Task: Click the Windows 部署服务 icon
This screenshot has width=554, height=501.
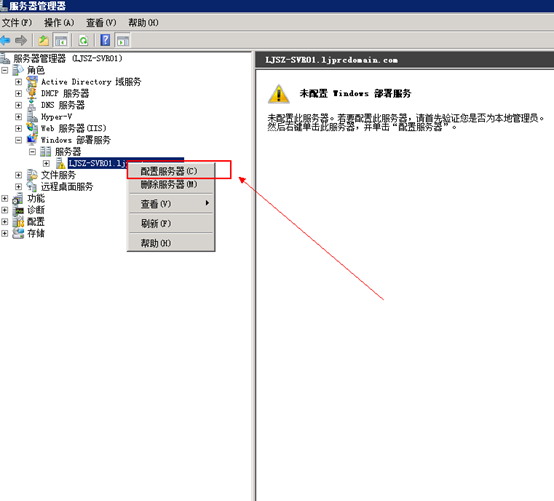Action: (32, 140)
